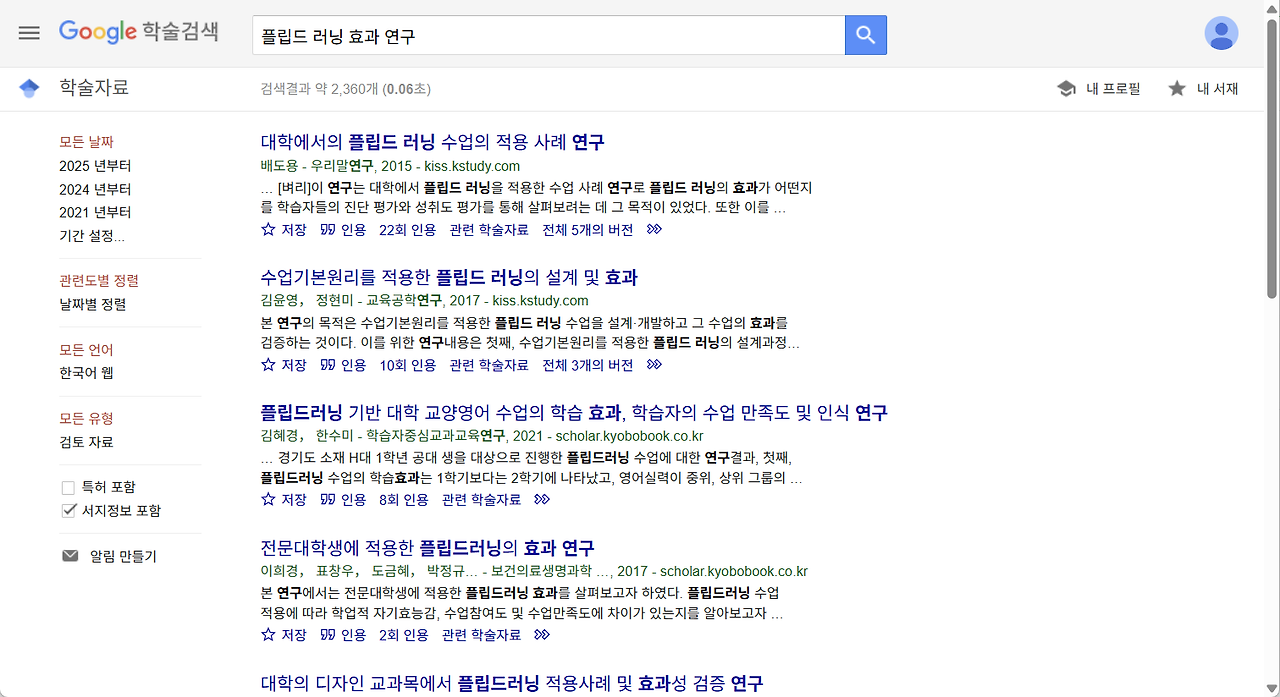
Task: Open 관련 학술자료 for 이희경 result
Action: tap(482, 635)
